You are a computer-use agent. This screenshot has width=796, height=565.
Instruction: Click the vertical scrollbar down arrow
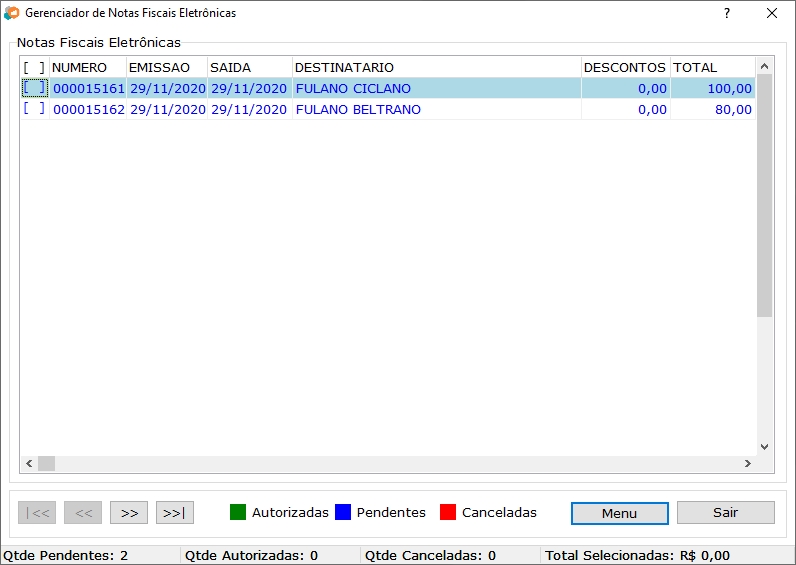764,447
